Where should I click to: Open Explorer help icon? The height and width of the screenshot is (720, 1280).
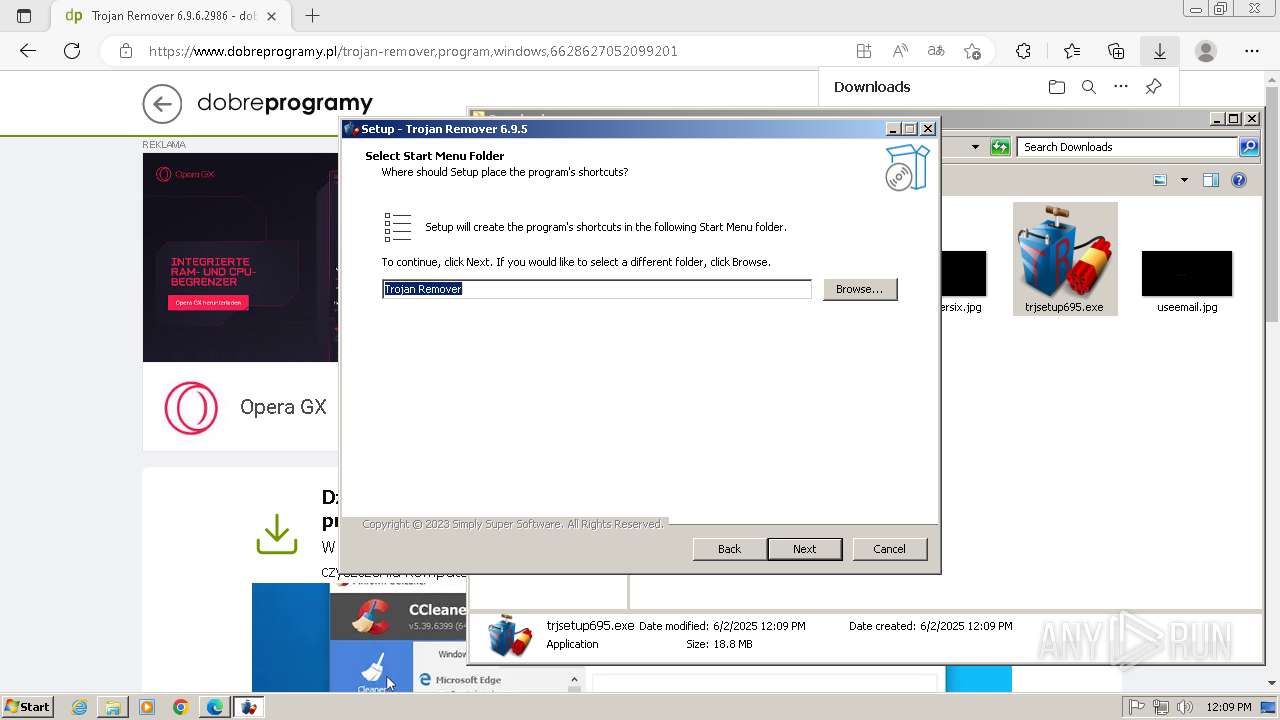pos(1239,180)
